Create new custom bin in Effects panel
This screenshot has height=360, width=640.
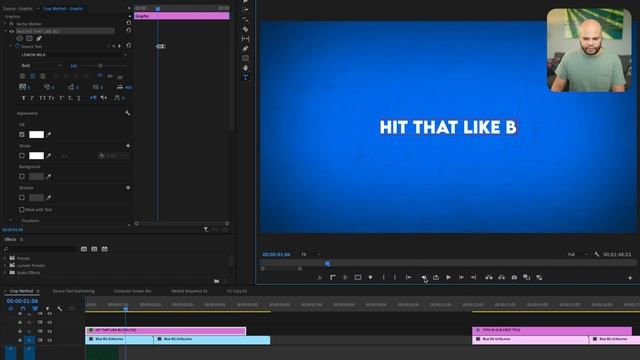click(216, 281)
